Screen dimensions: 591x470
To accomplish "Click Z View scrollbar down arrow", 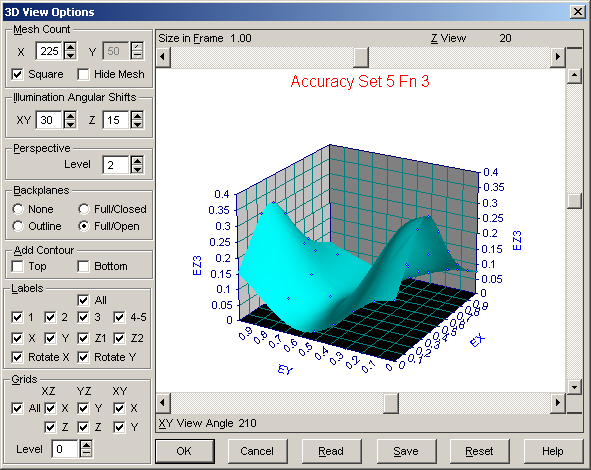I will pyautogui.click(x=574, y=386).
